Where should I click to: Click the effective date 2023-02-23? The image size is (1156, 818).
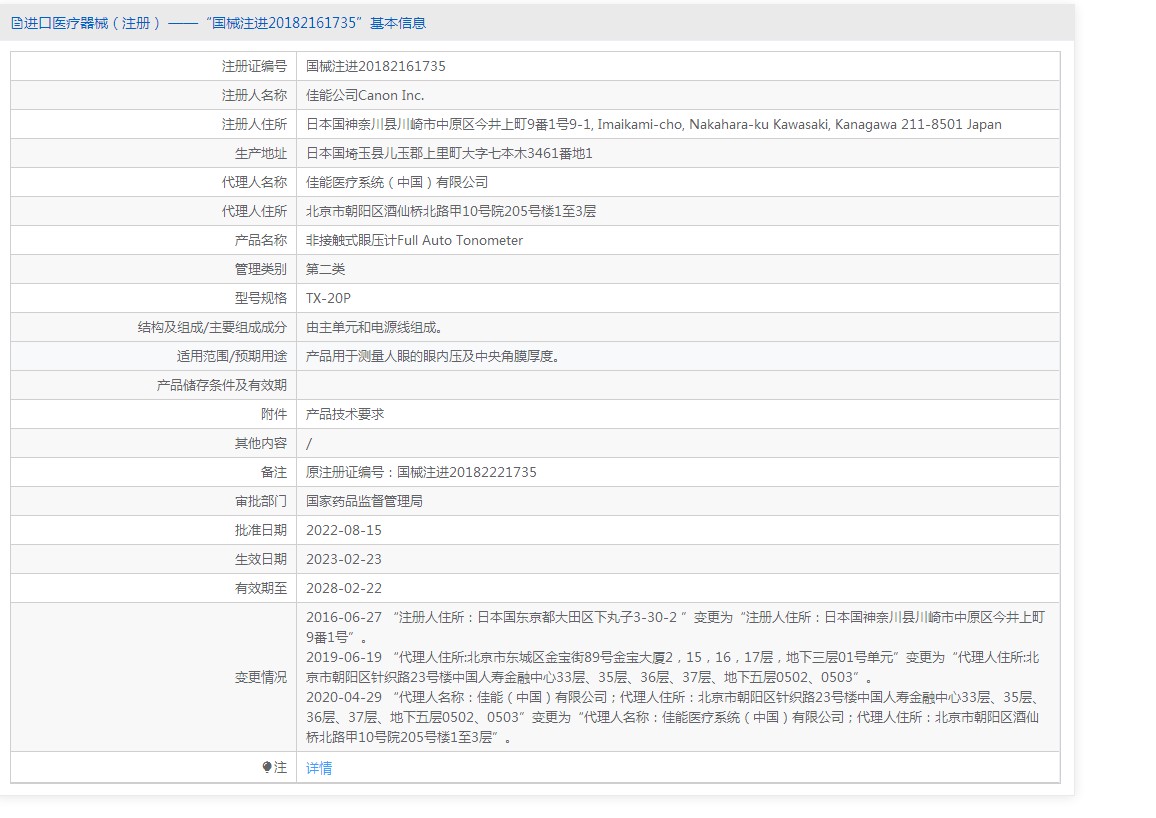344,559
